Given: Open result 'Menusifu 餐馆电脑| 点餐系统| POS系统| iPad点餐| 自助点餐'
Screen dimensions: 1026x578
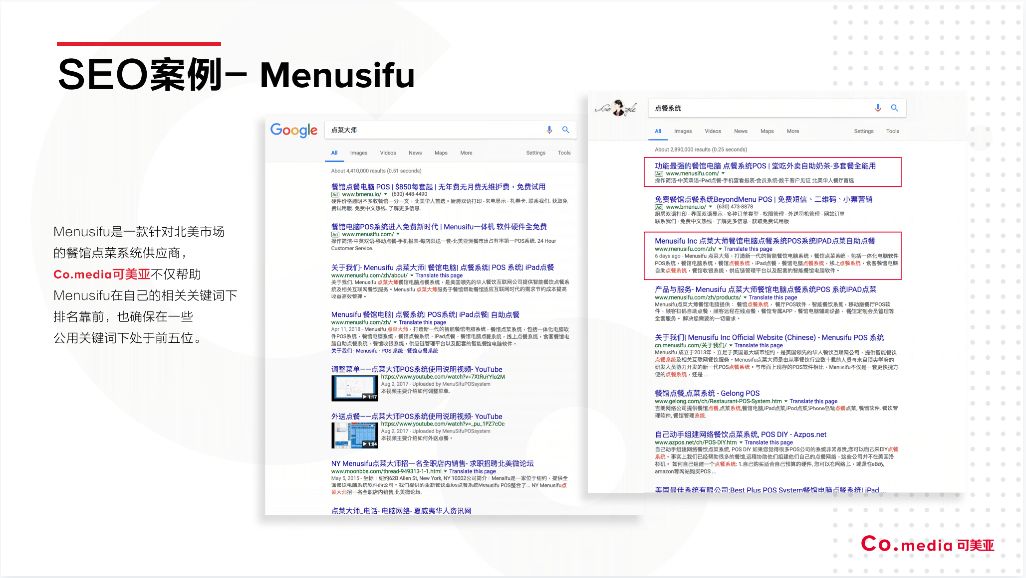Looking at the screenshot, I should coord(425,315).
